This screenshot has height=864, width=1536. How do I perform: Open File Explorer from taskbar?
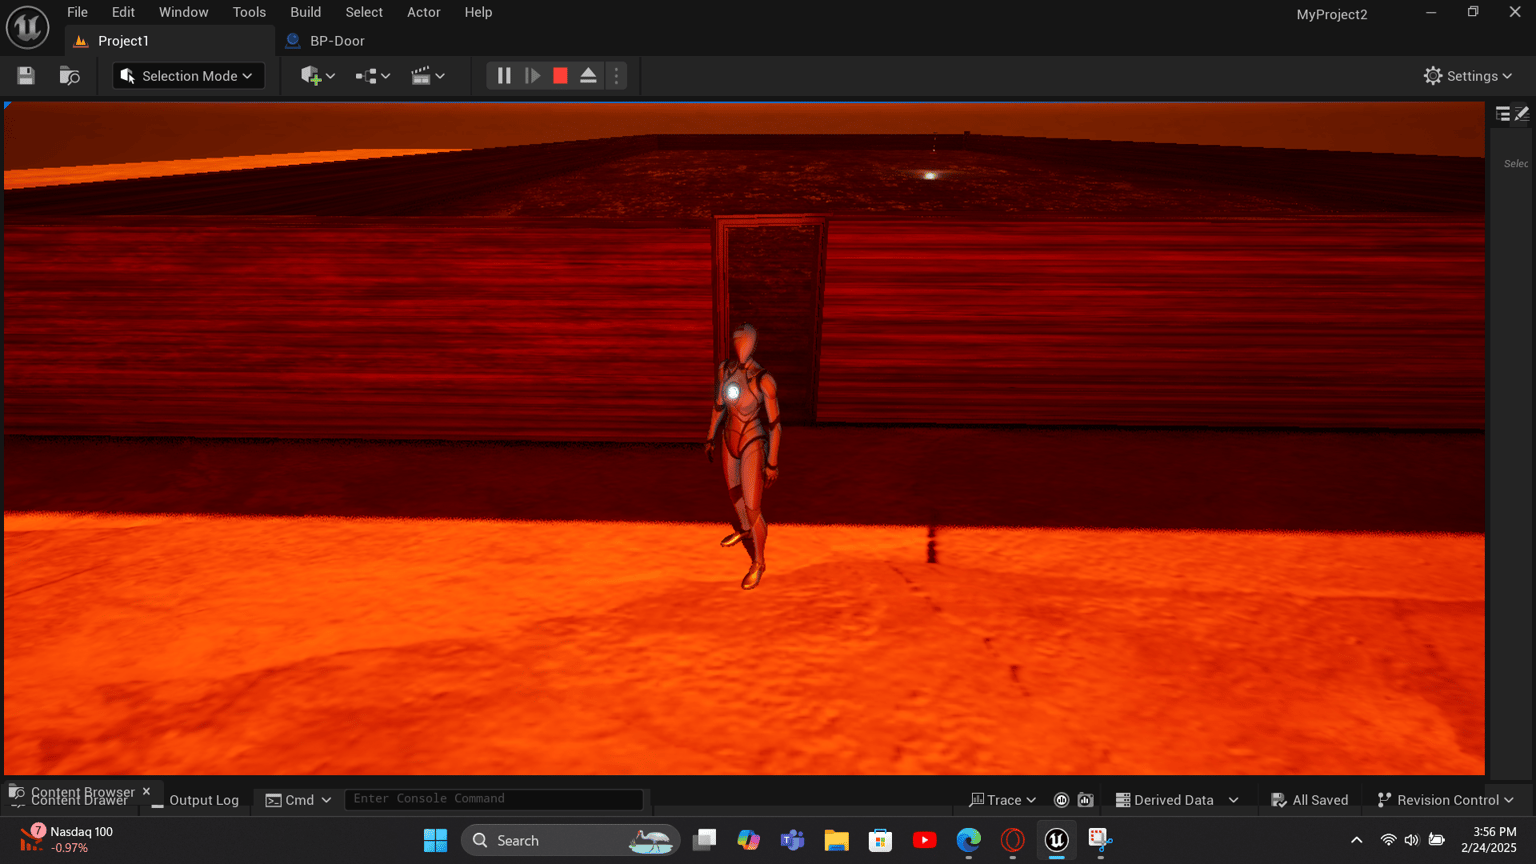click(x=836, y=840)
